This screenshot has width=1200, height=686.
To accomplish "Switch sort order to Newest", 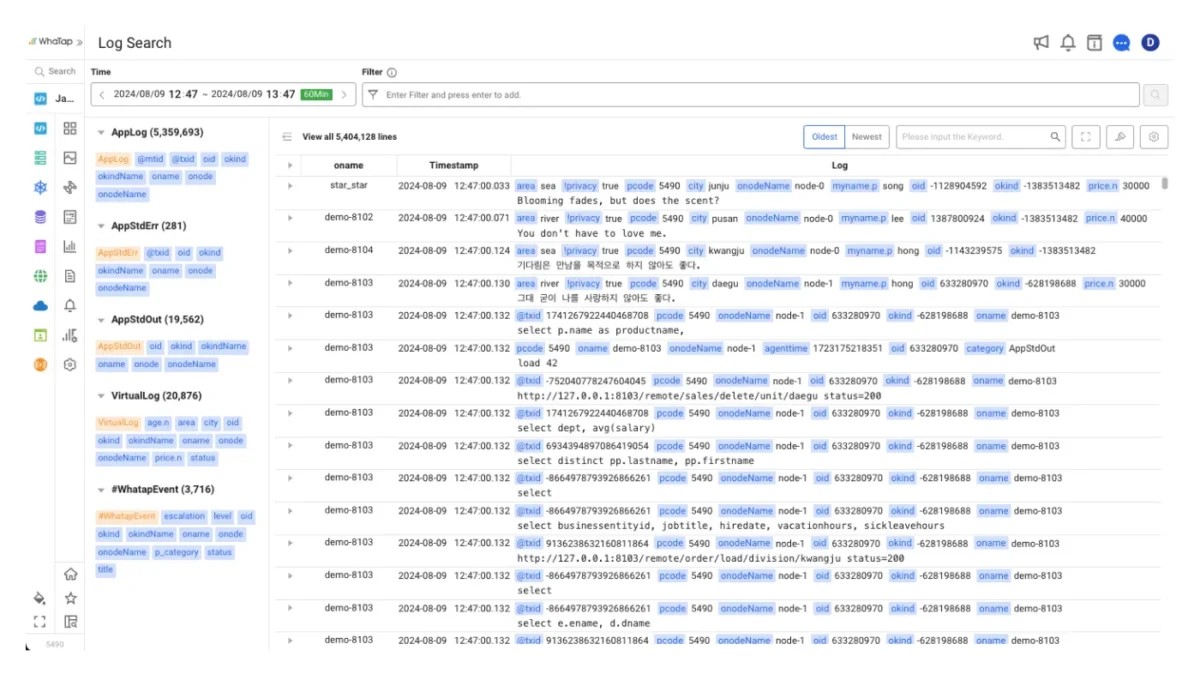I will point(866,137).
